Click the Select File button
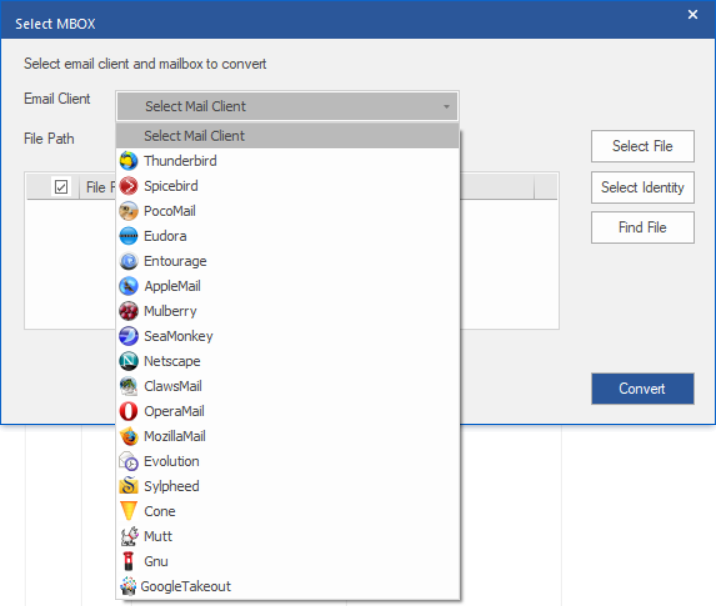716x607 pixels. click(x=642, y=146)
